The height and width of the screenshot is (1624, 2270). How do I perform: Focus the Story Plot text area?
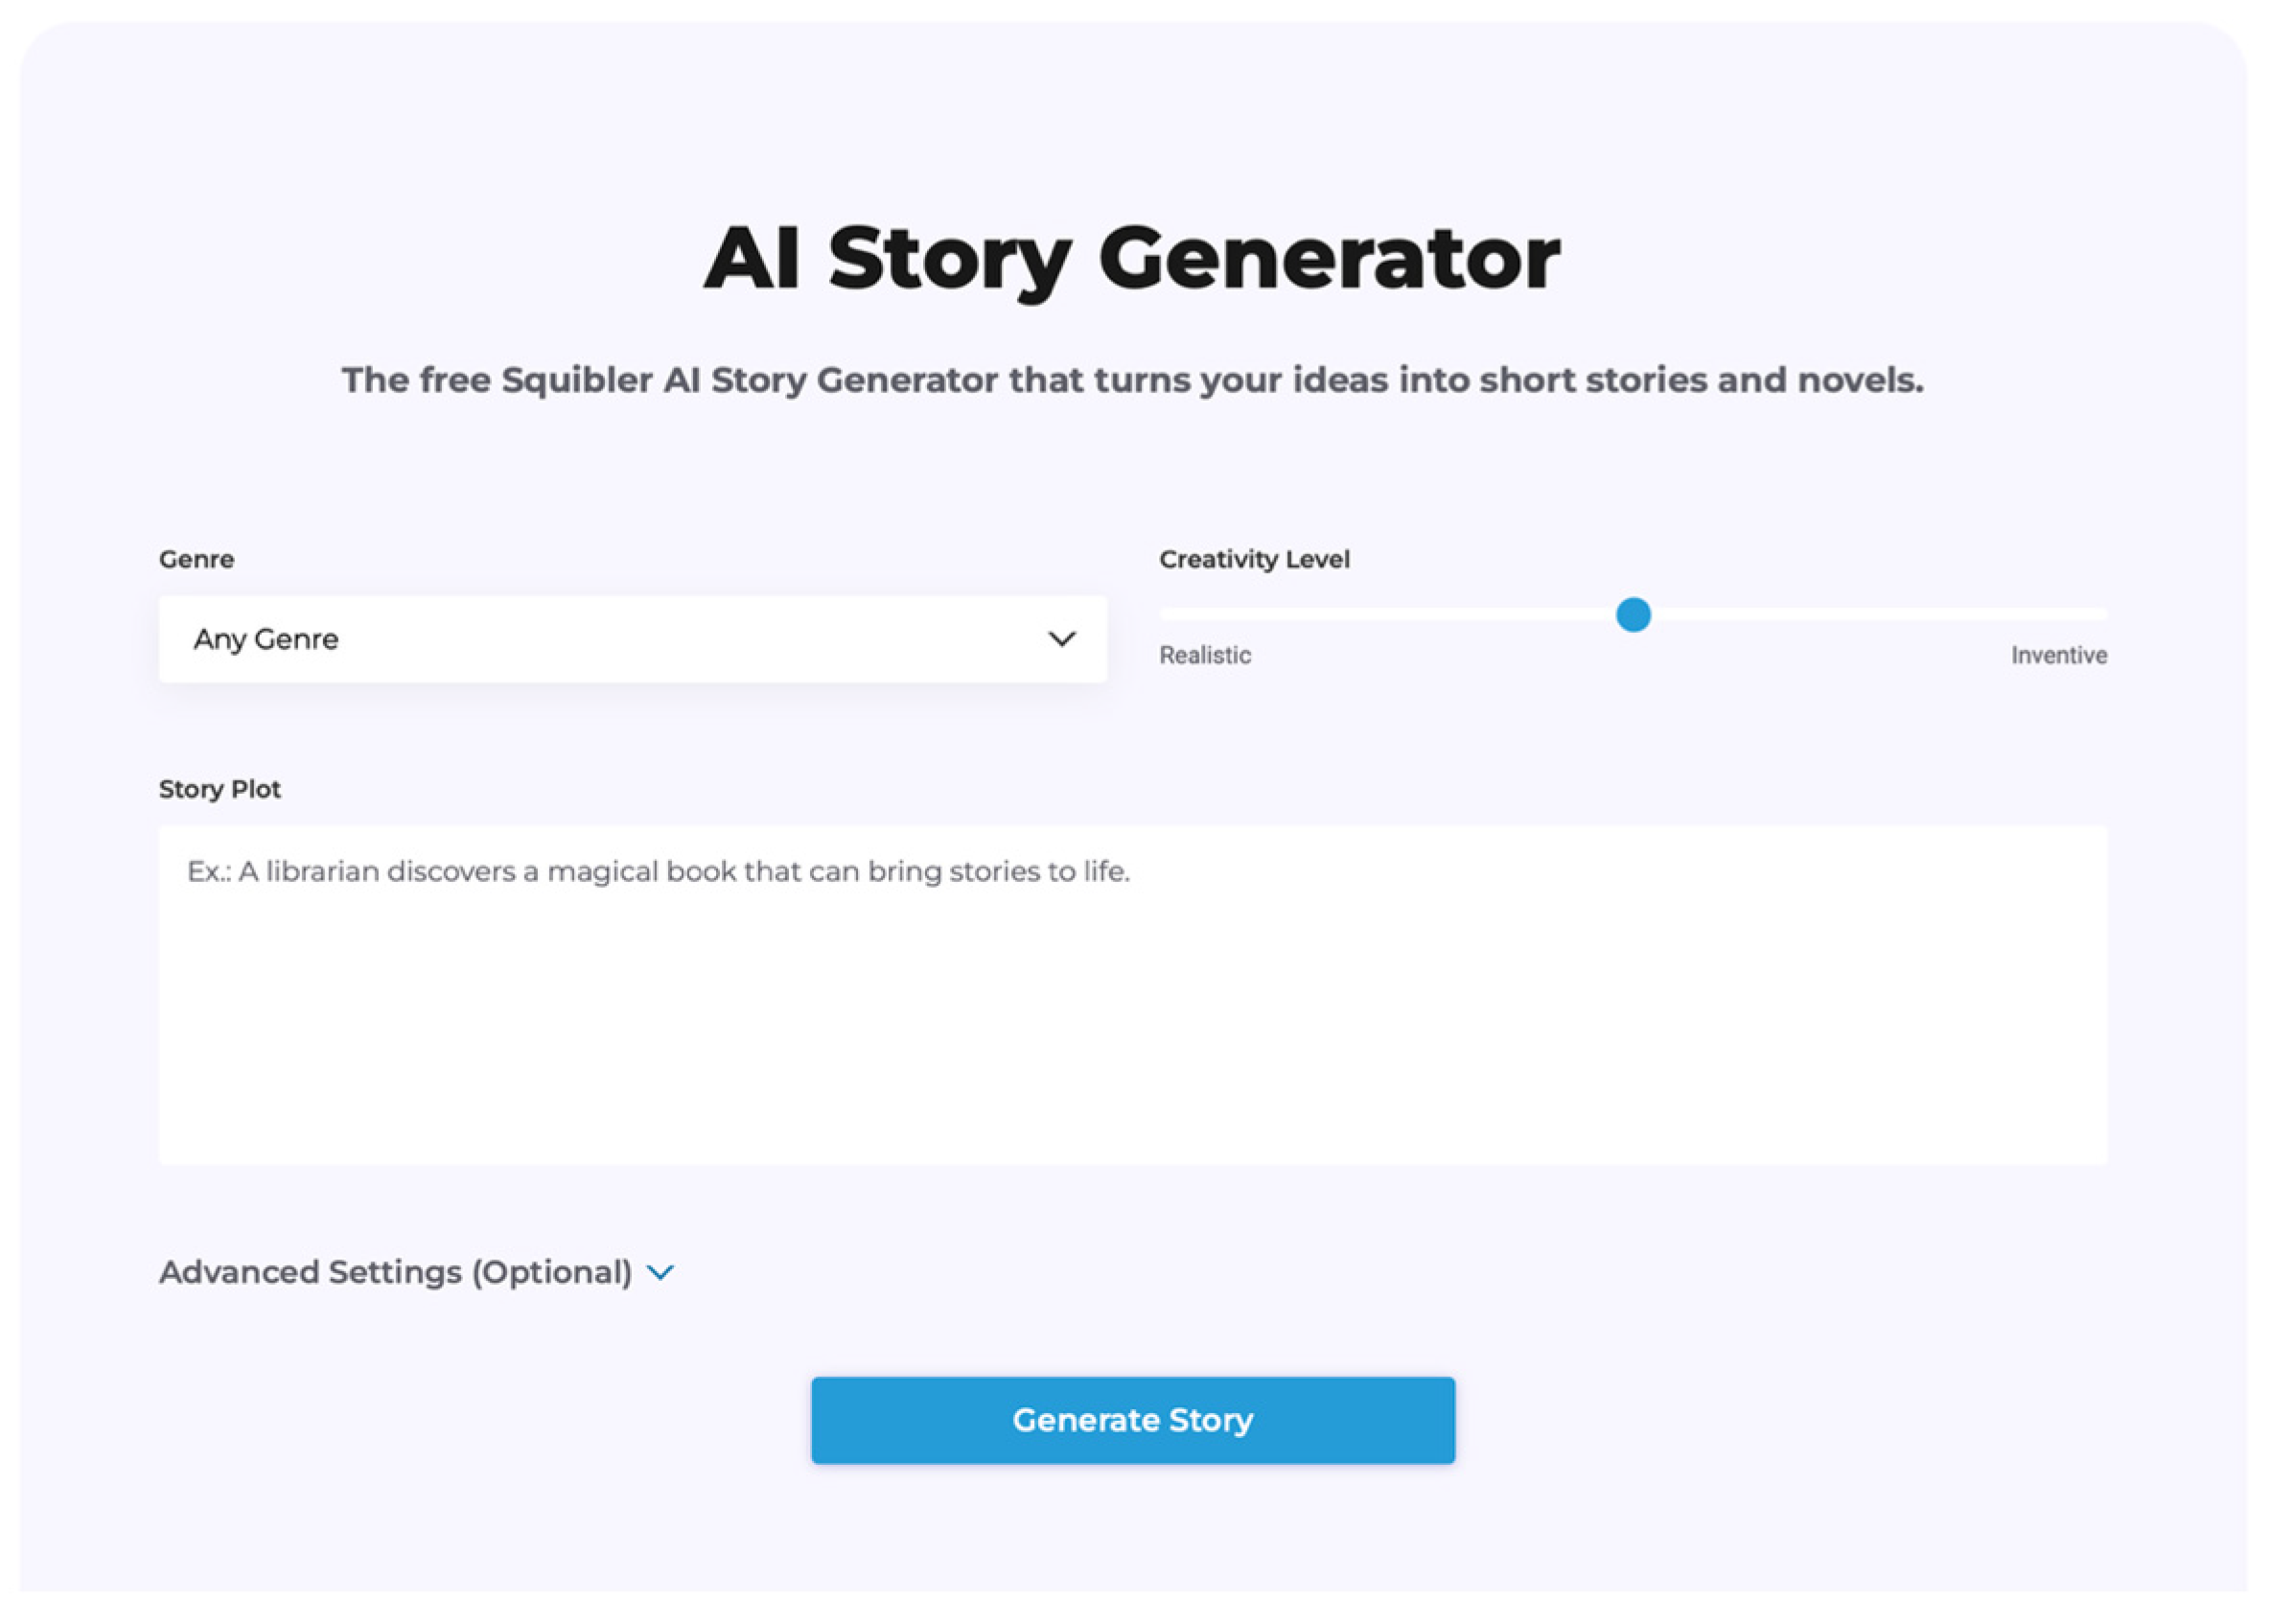(x=1132, y=994)
